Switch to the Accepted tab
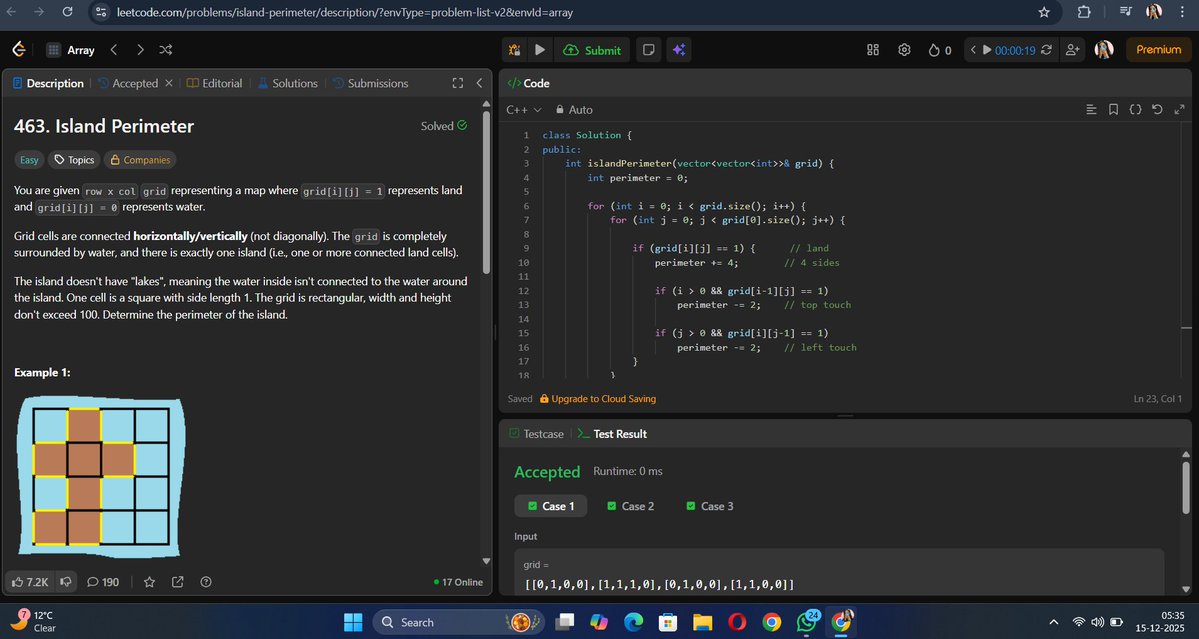Image resolution: width=1199 pixels, height=639 pixels. pos(128,83)
